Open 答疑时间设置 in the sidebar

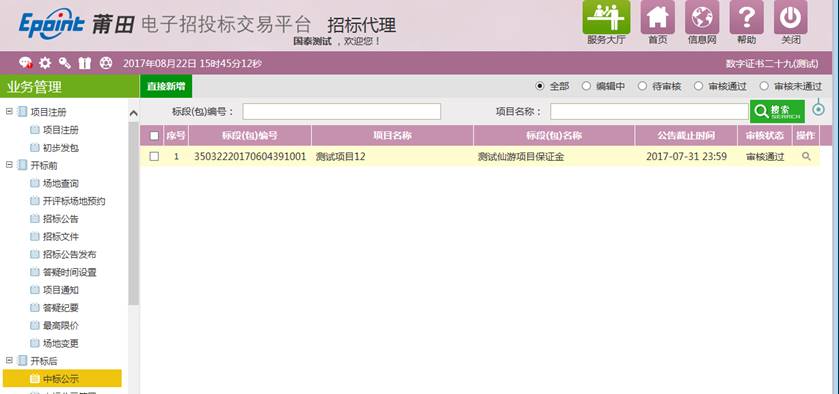(x=70, y=272)
